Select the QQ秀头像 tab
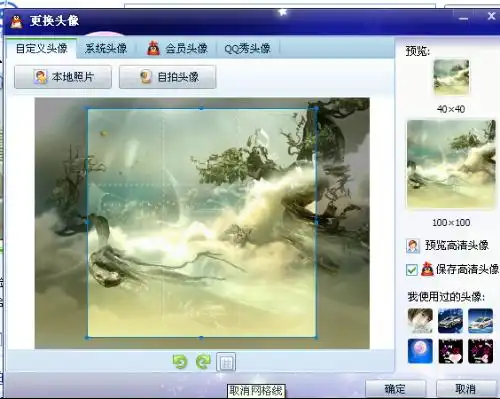 point(247,49)
